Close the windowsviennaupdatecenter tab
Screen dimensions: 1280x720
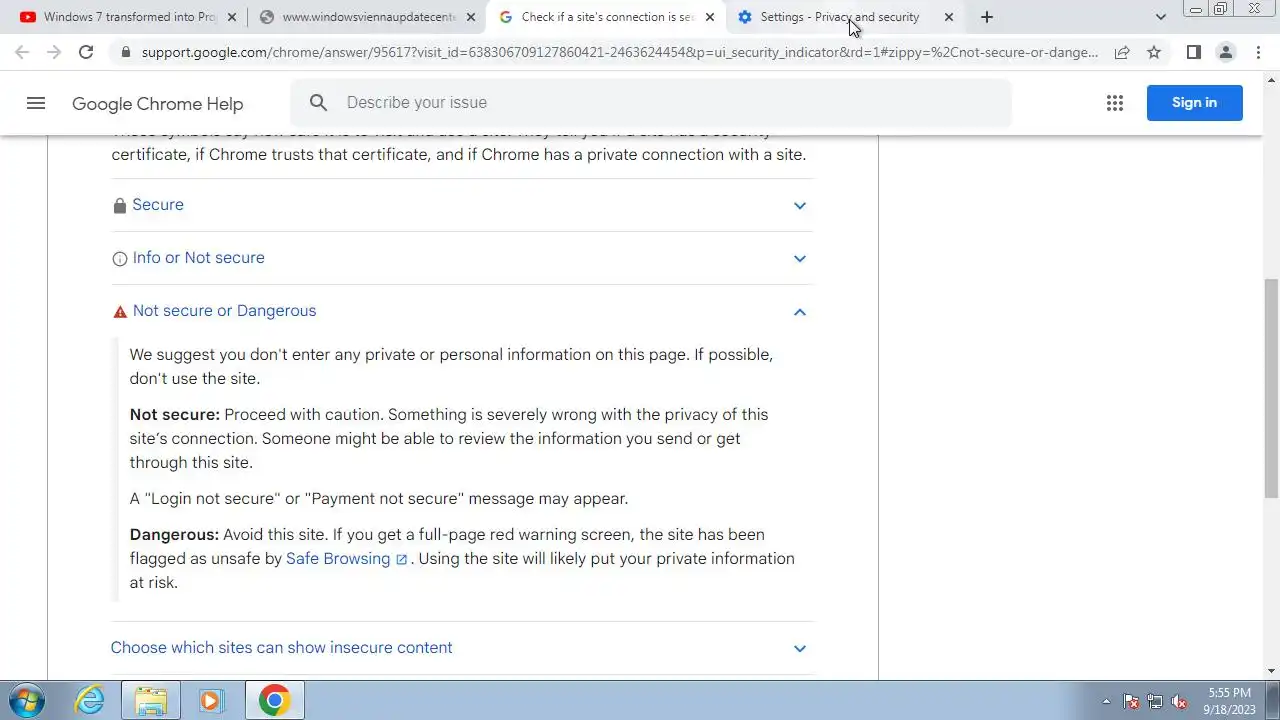pos(471,17)
